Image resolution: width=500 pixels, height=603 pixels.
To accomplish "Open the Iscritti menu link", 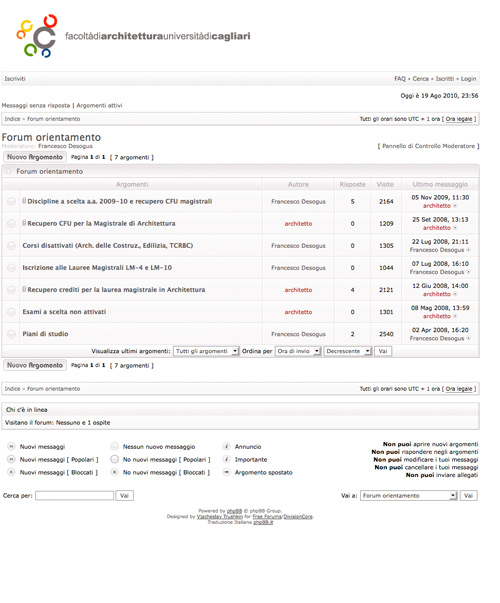I will point(445,78).
